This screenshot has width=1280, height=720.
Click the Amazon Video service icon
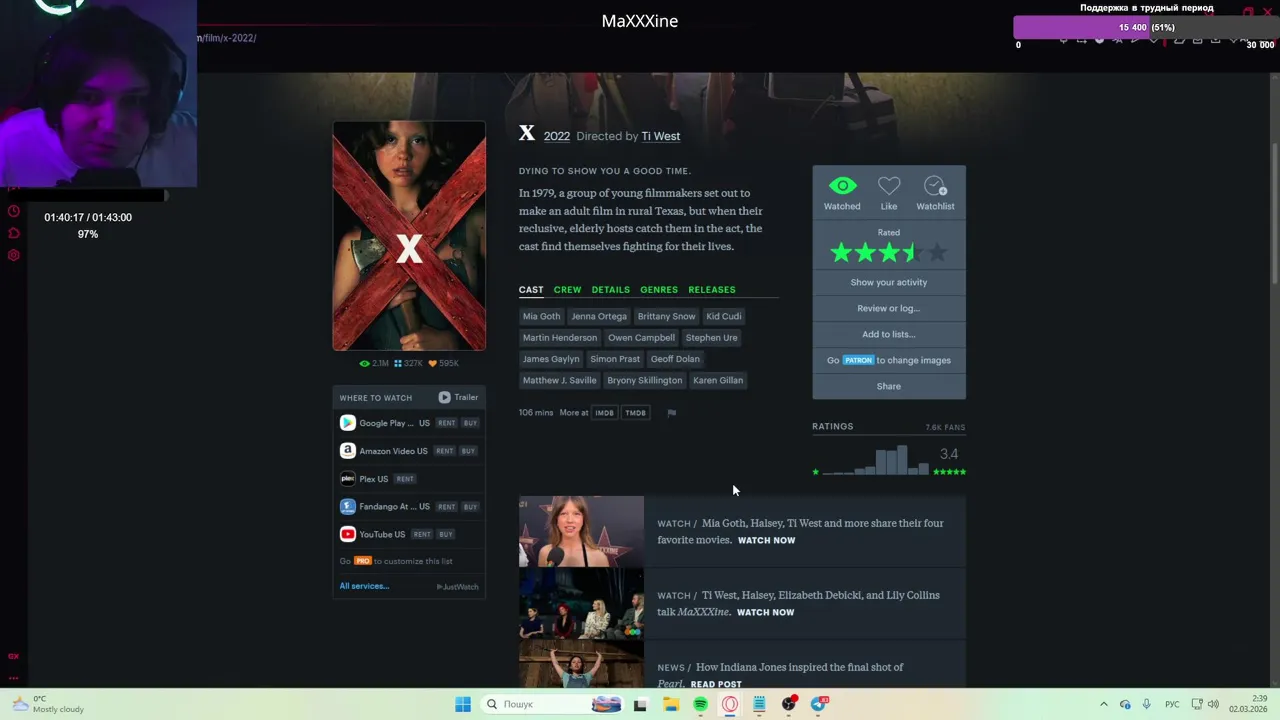tap(347, 451)
